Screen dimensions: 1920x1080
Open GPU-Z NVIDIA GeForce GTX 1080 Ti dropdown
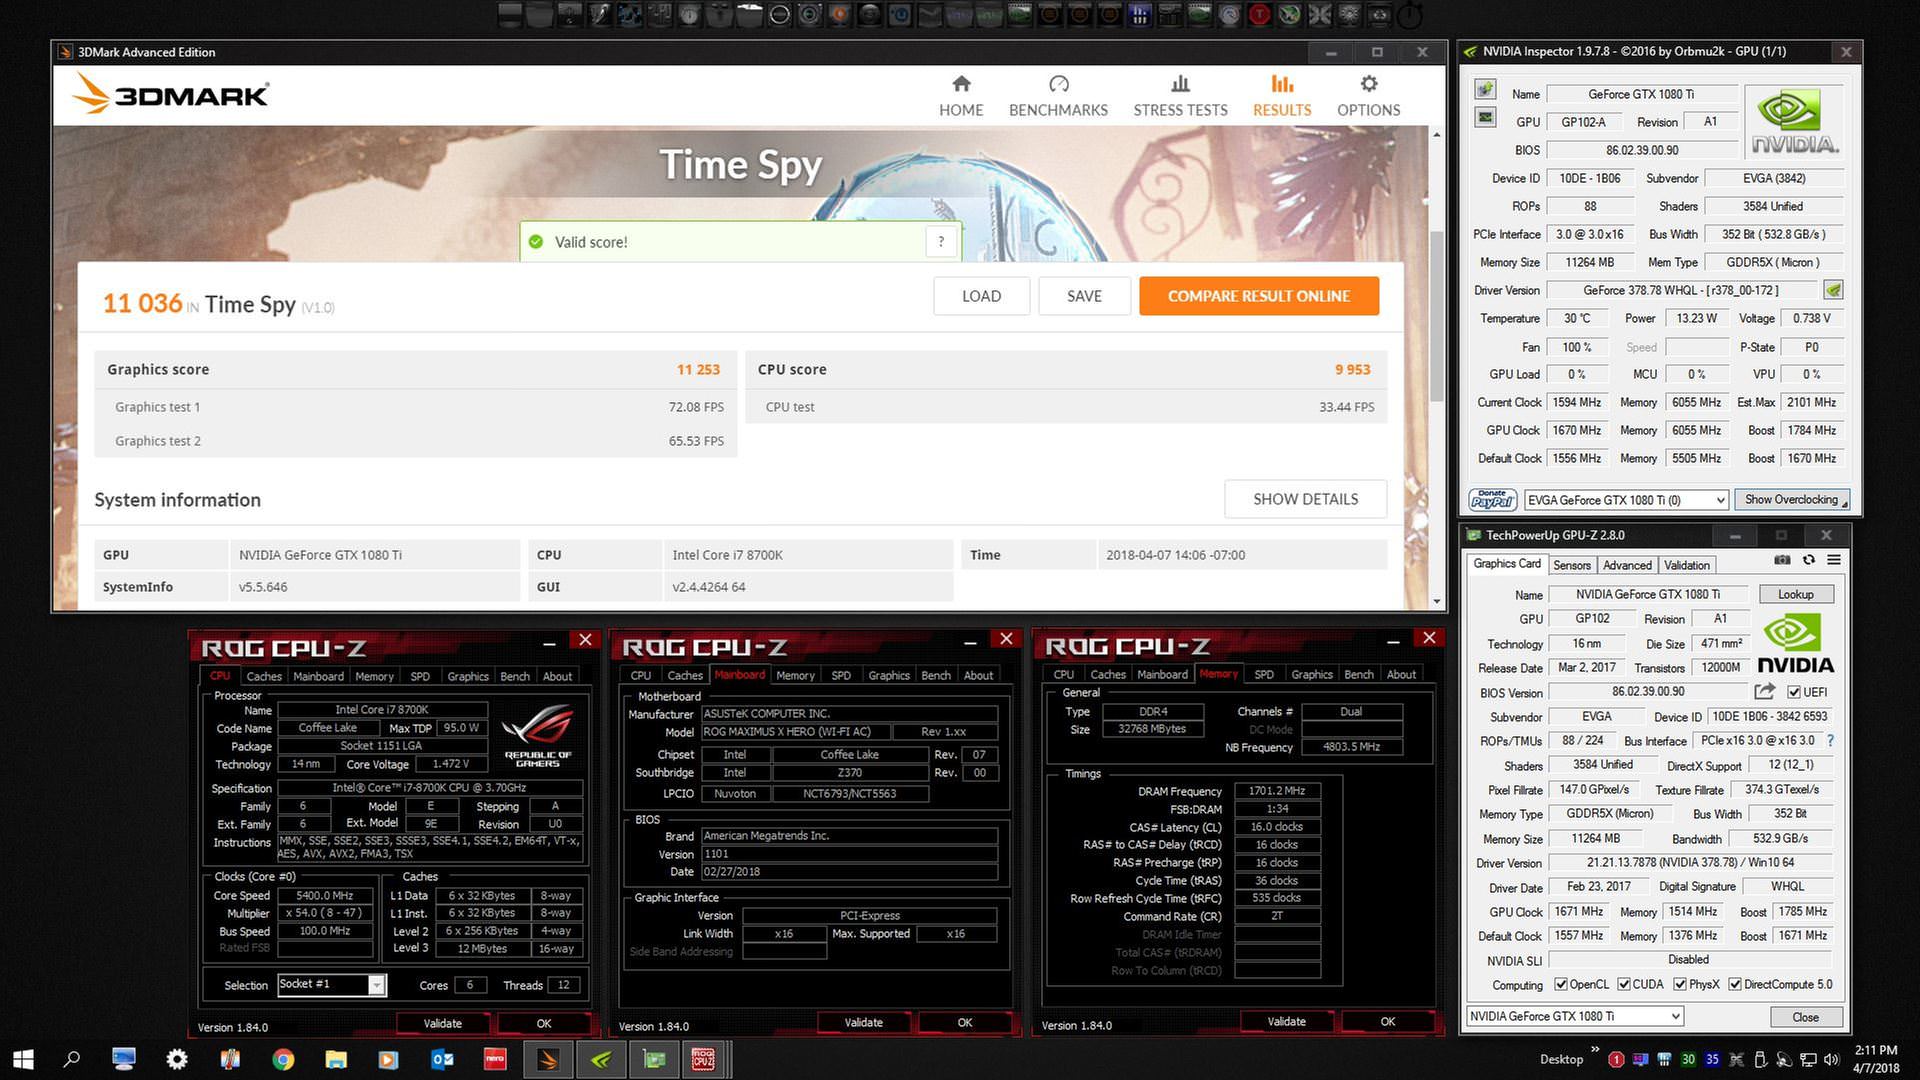(1575, 1016)
